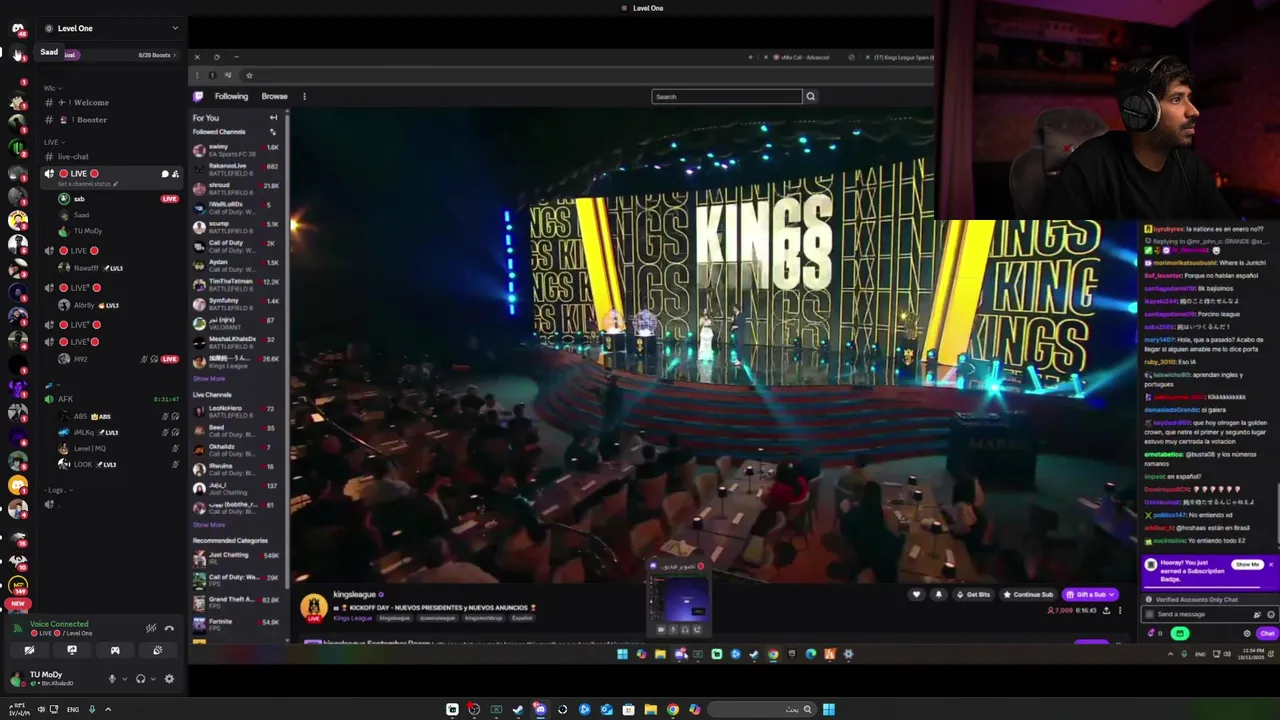This screenshot has height=720, width=1280.
Task: Show hidden system tray icons
Action: pos(108,709)
